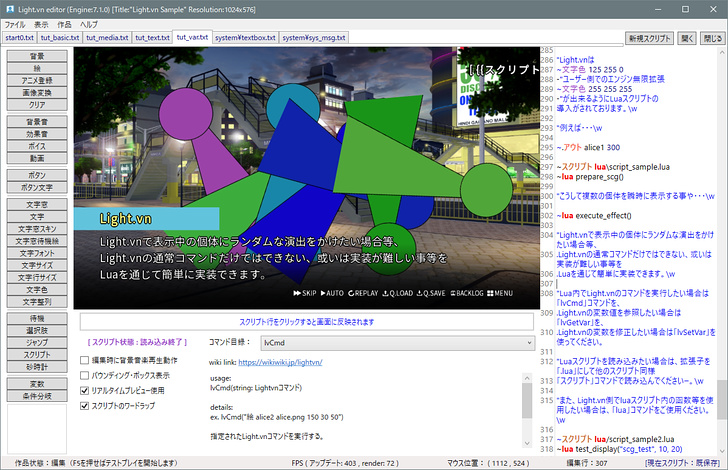This screenshot has width=728, height=470.
Task: Click the クリア command button
Action: coord(37,104)
